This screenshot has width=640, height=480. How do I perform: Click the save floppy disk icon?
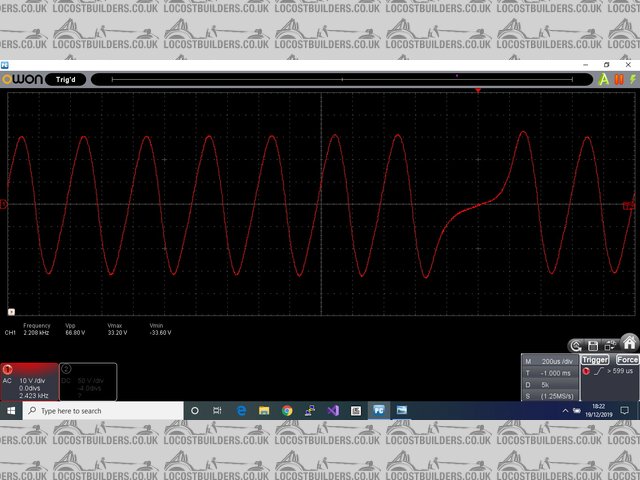(x=594, y=344)
